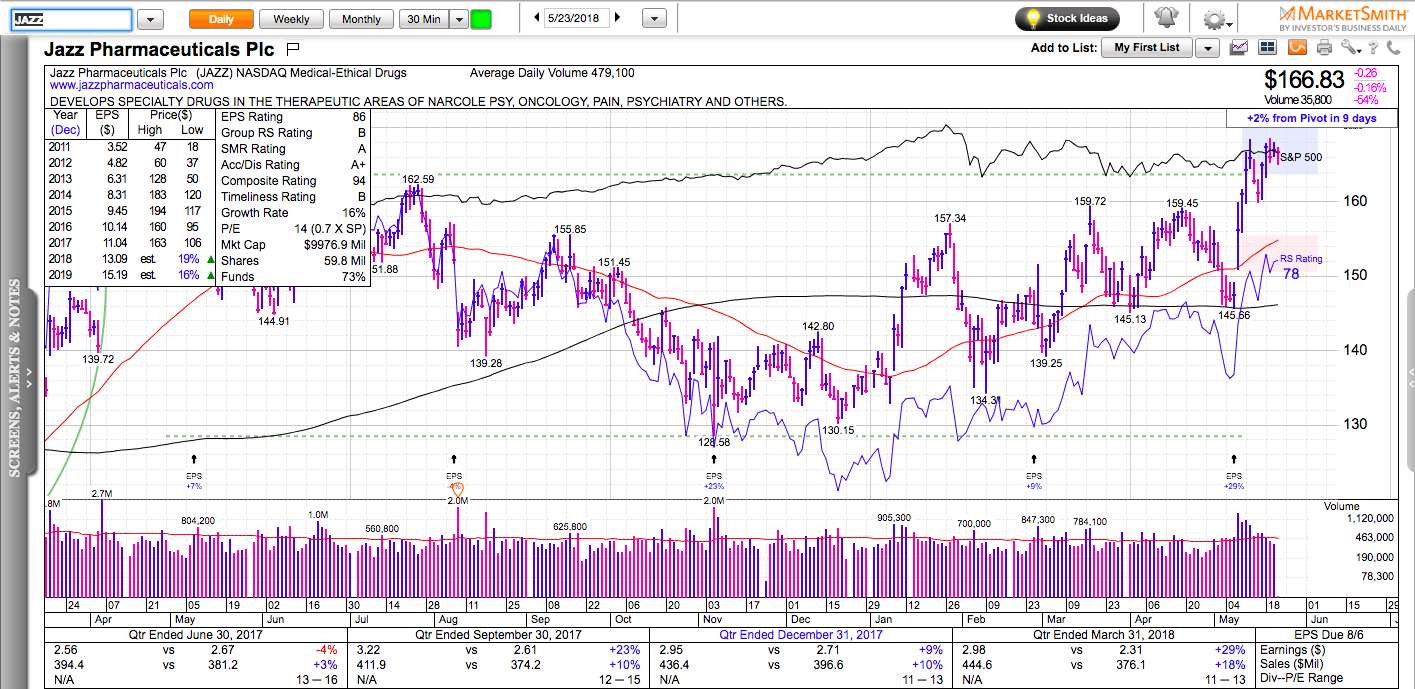Click the 5/23/2018 date field
This screenshot has height=689, width=1415.
point(577,18)
